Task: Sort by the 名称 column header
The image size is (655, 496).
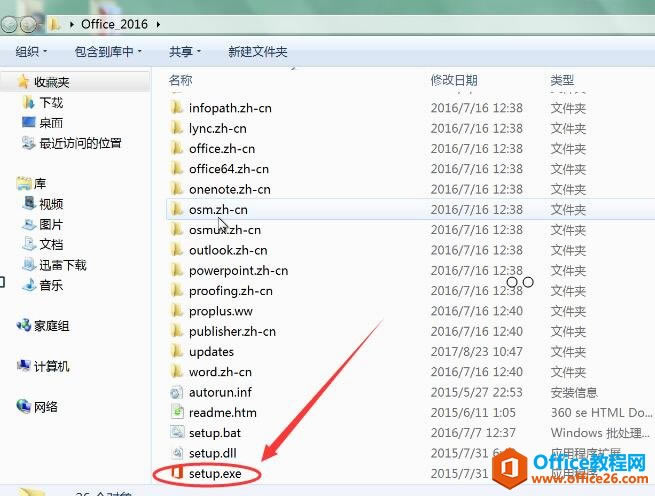Action: pos(180,80)
